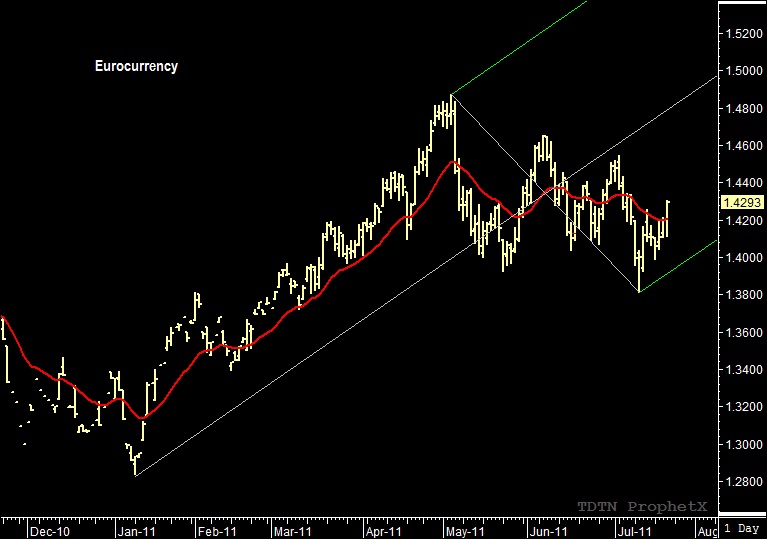767x539 pixels.
Task: Click the 1.4000 price axis label
Action: point(744,257)
